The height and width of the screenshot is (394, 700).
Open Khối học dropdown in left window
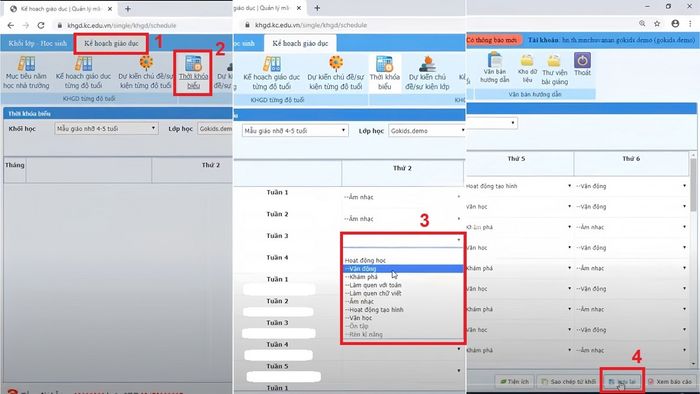click(106, 129)
